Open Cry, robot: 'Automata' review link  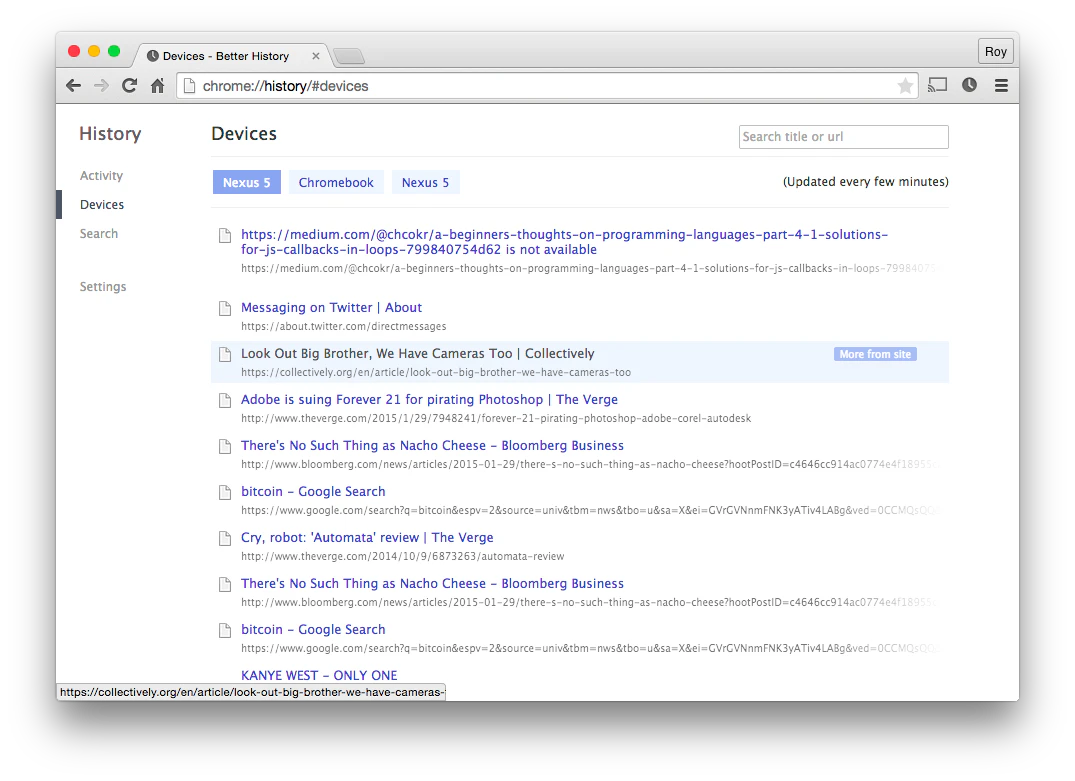pyautogui.click(x=367, y=538)
